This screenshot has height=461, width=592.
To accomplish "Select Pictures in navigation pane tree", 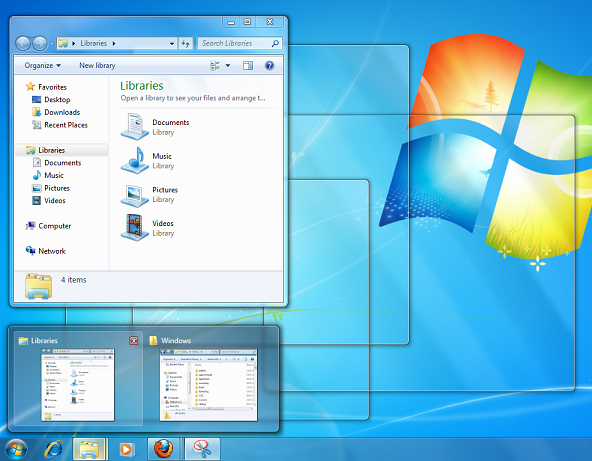I will [x=57, y=188].
